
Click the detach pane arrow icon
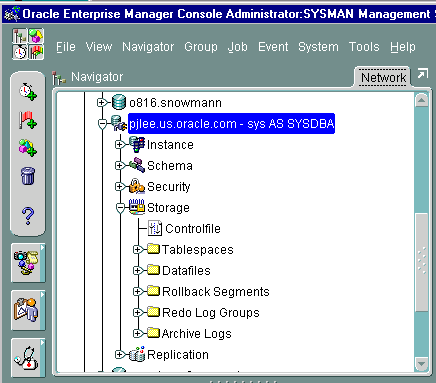tap(422, 73)
